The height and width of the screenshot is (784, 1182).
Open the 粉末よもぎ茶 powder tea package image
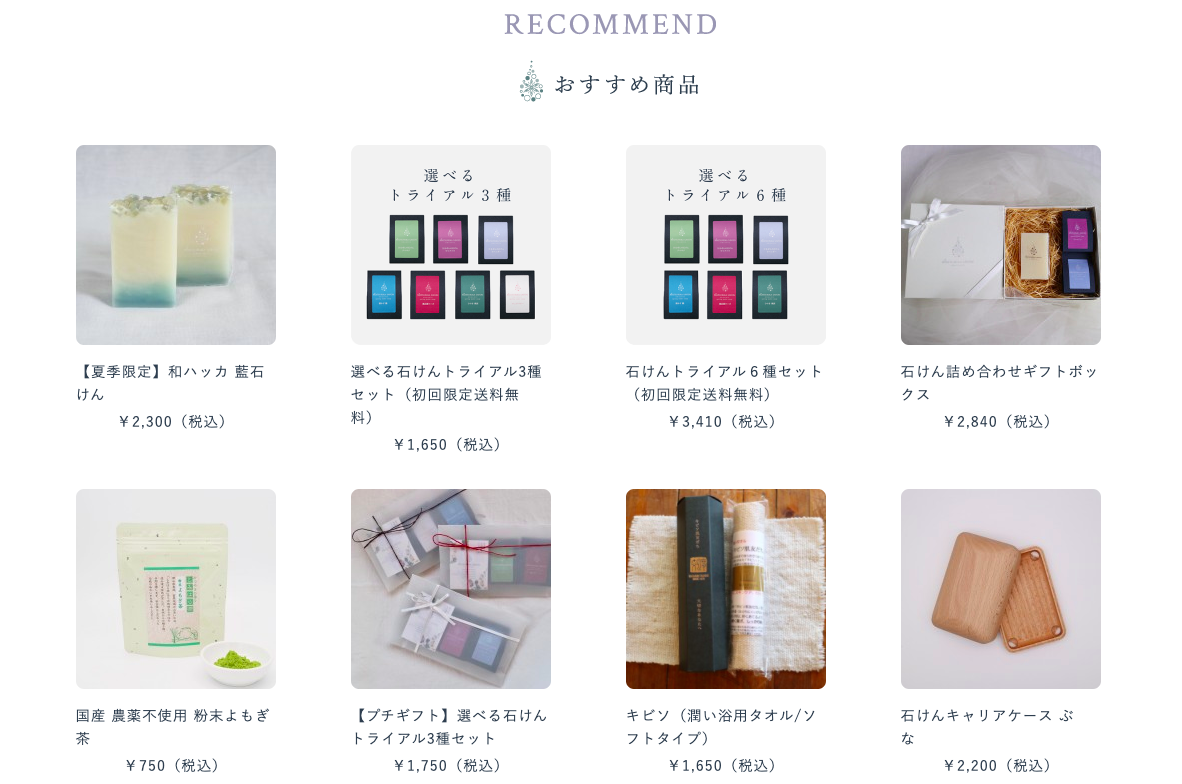point(176,589)
